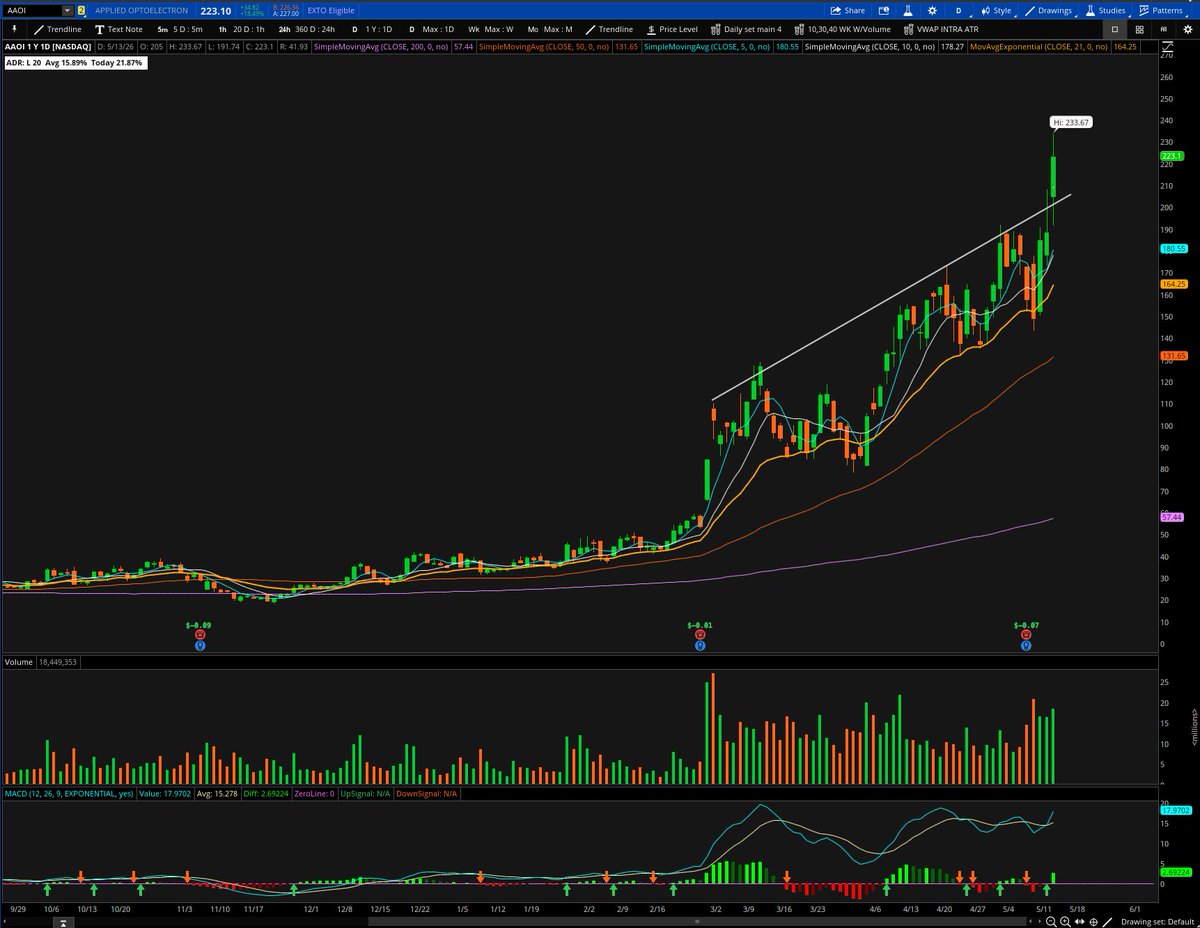
Task: Load the 10,30,40 WK W/Volume study set
Action: [x=842, y=29]
